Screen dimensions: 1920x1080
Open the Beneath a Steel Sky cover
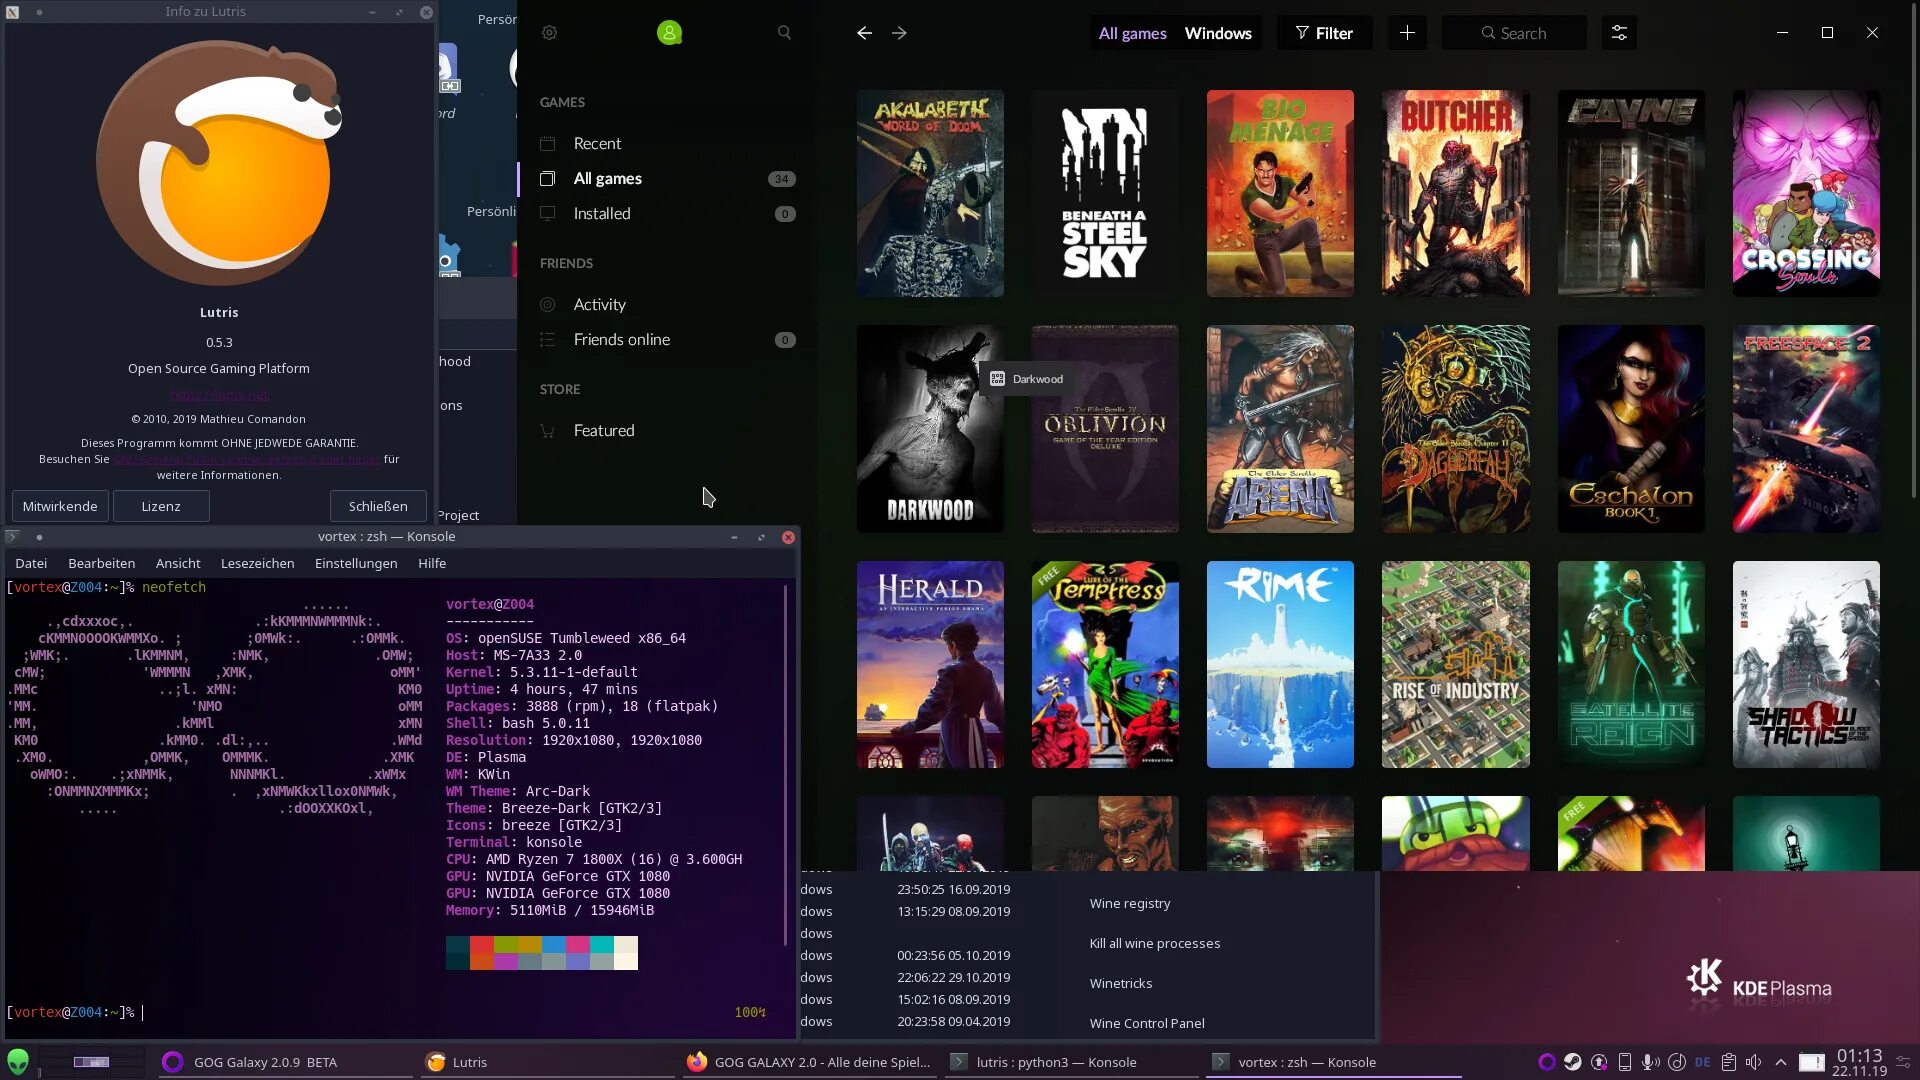tap(1105, 193)
